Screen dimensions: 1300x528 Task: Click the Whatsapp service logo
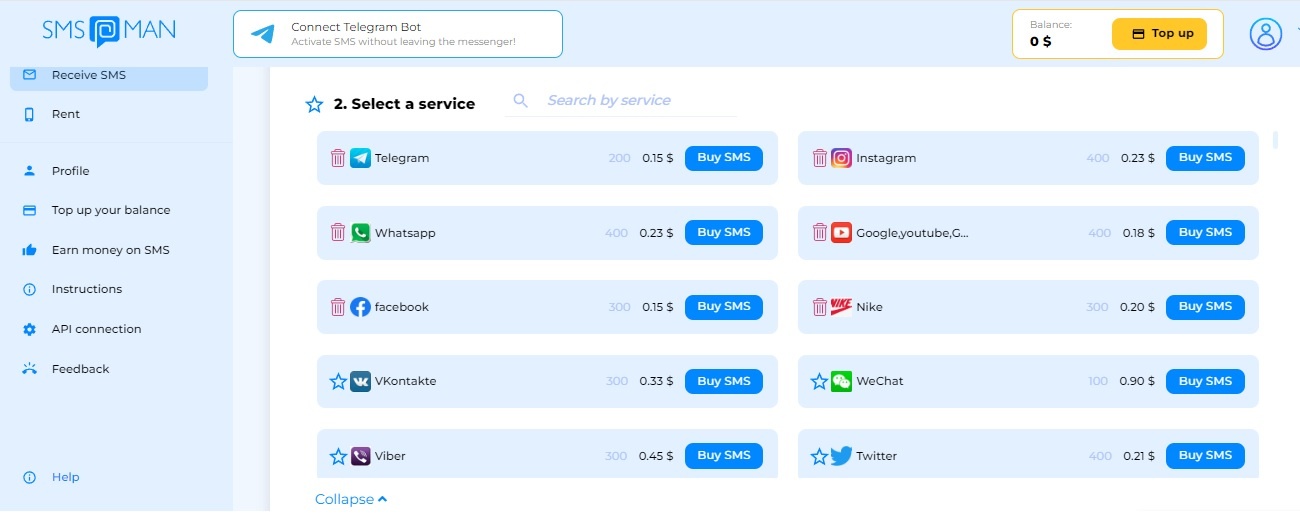[360, 232]
